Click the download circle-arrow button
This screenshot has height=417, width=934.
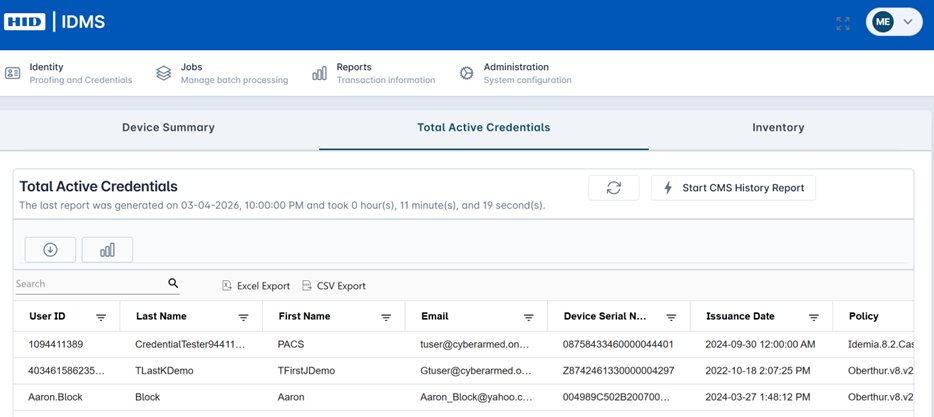point(50,250)
